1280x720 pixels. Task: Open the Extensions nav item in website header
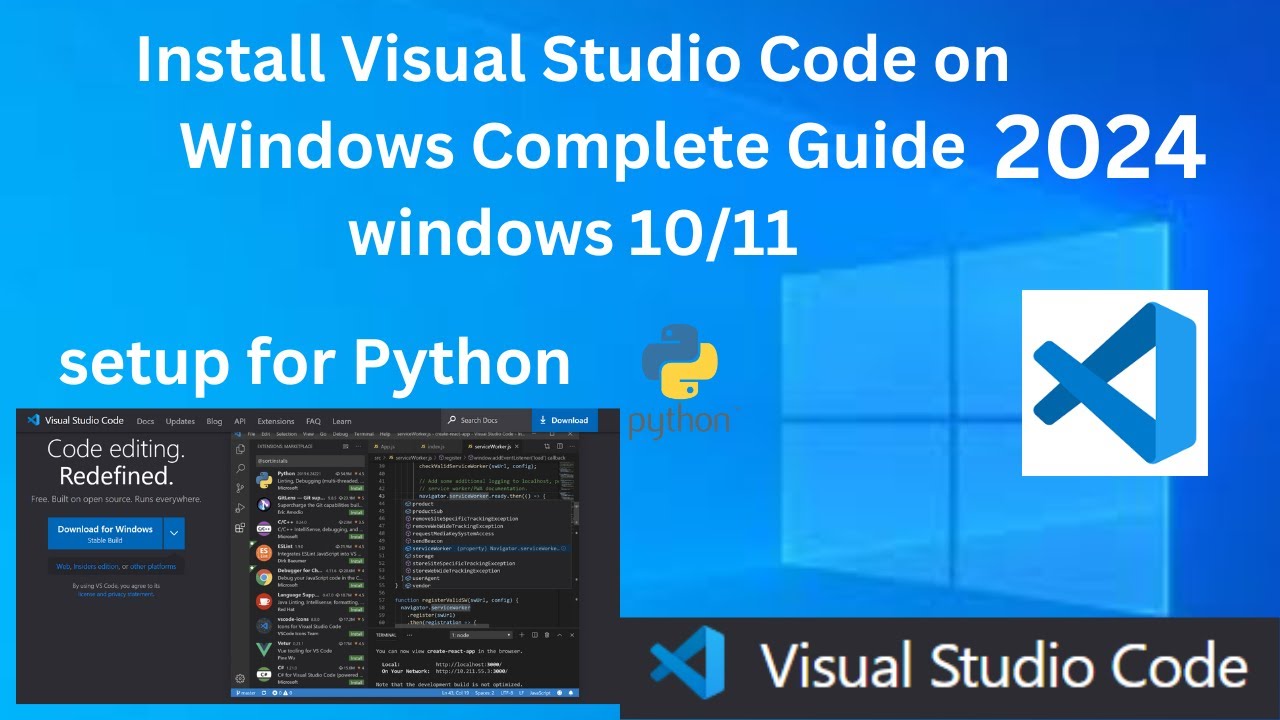[276, 421]
